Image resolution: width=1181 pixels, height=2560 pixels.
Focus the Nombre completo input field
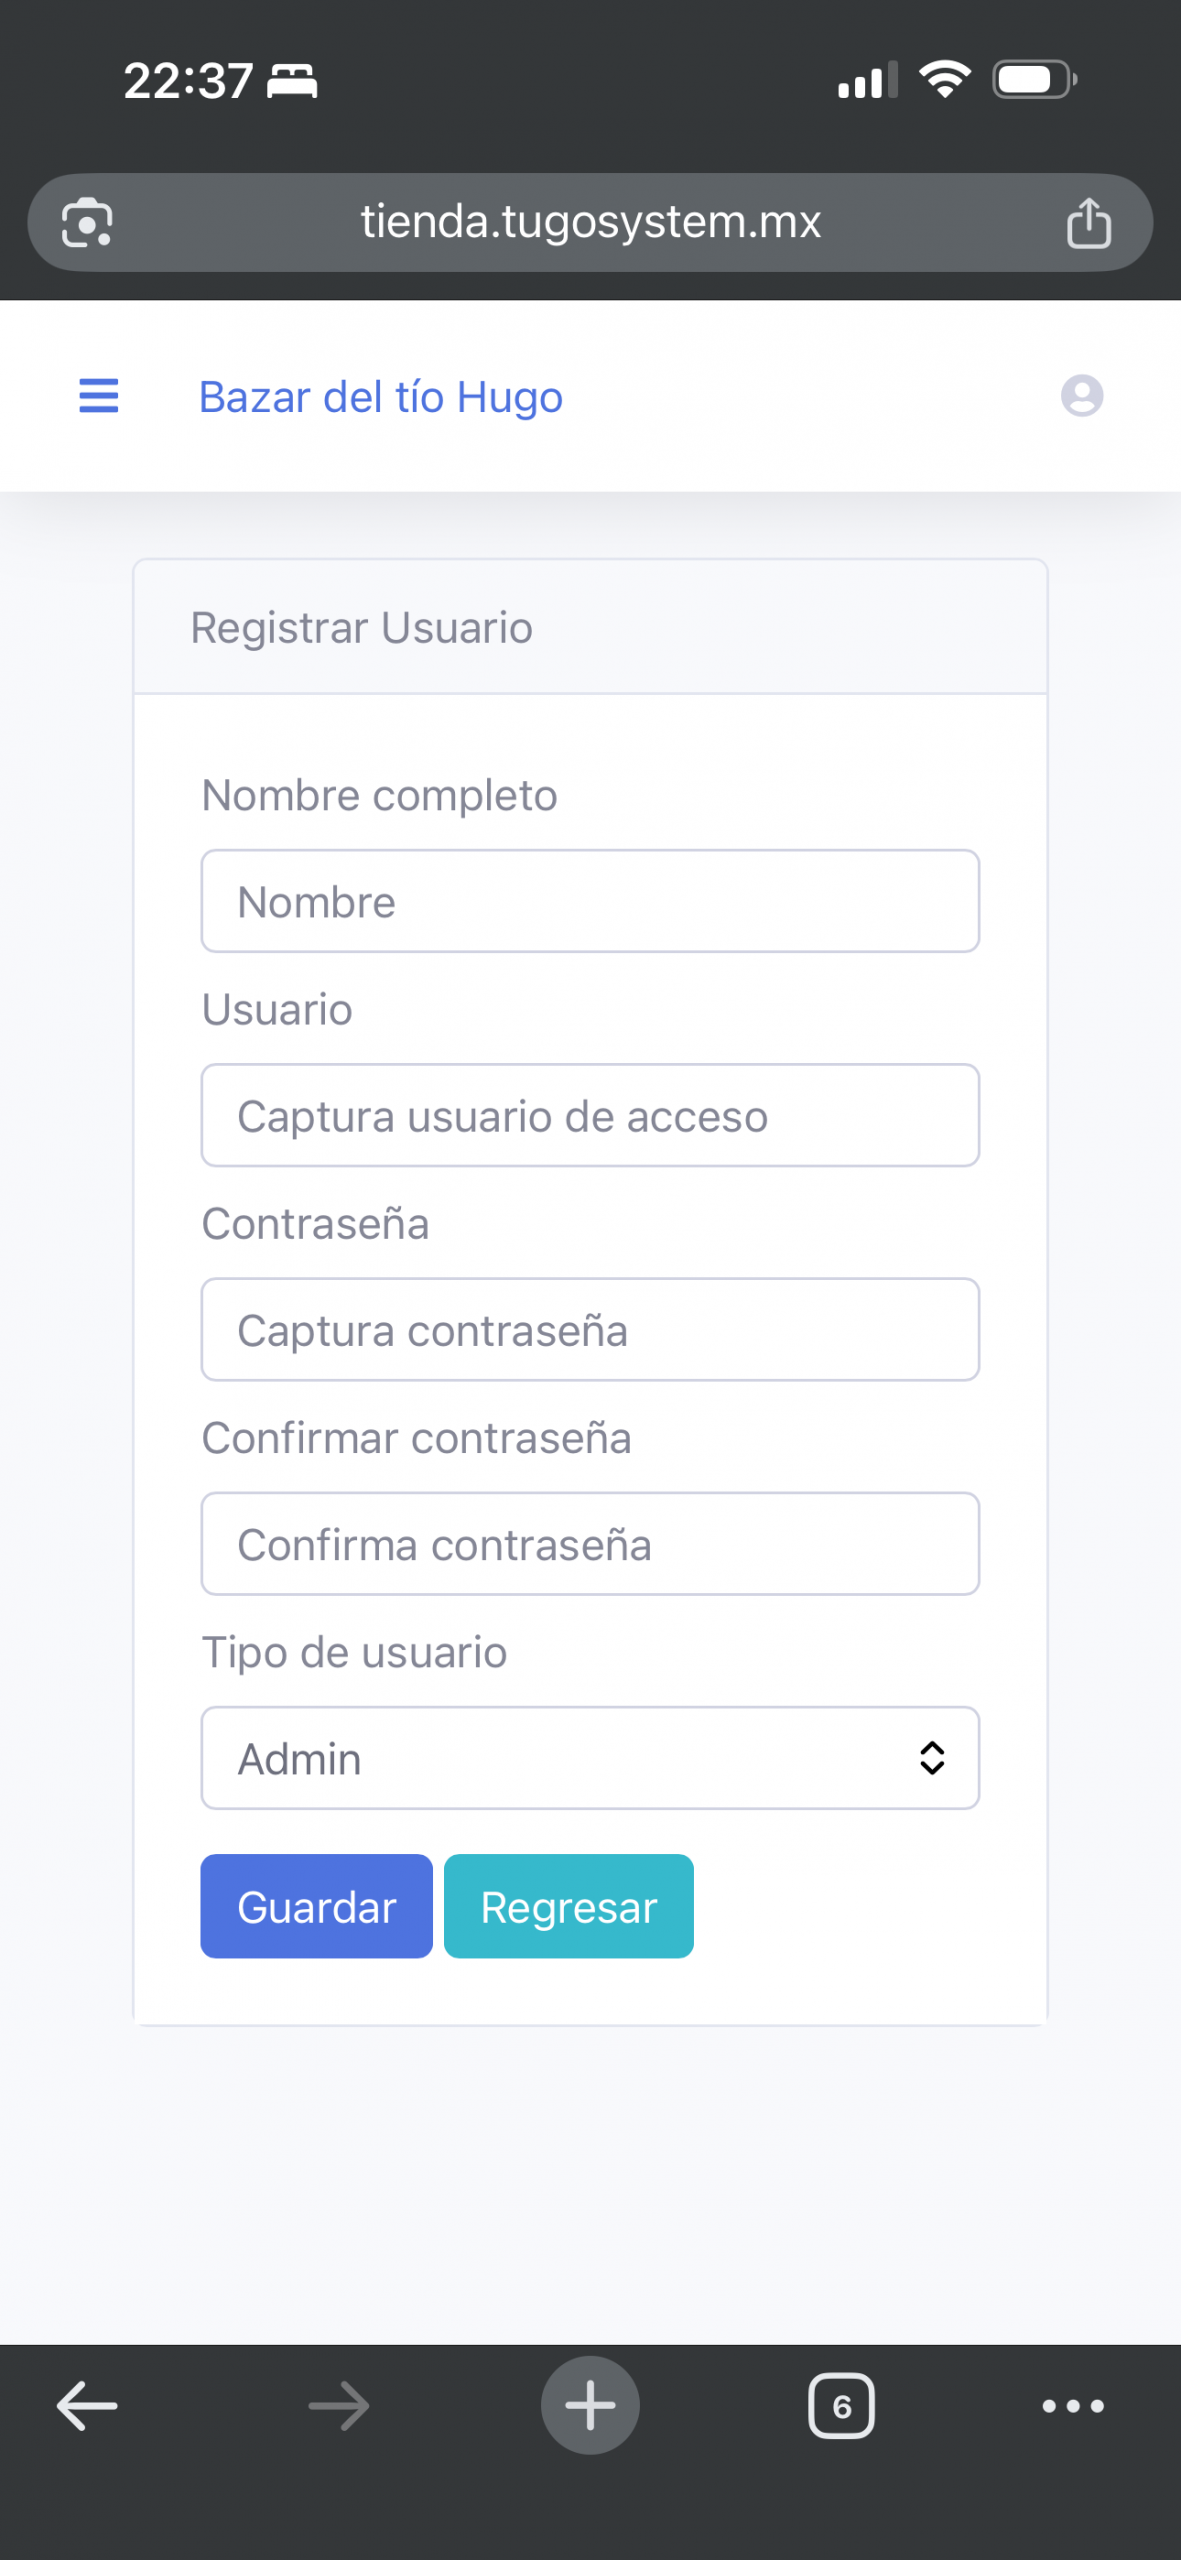590,901
